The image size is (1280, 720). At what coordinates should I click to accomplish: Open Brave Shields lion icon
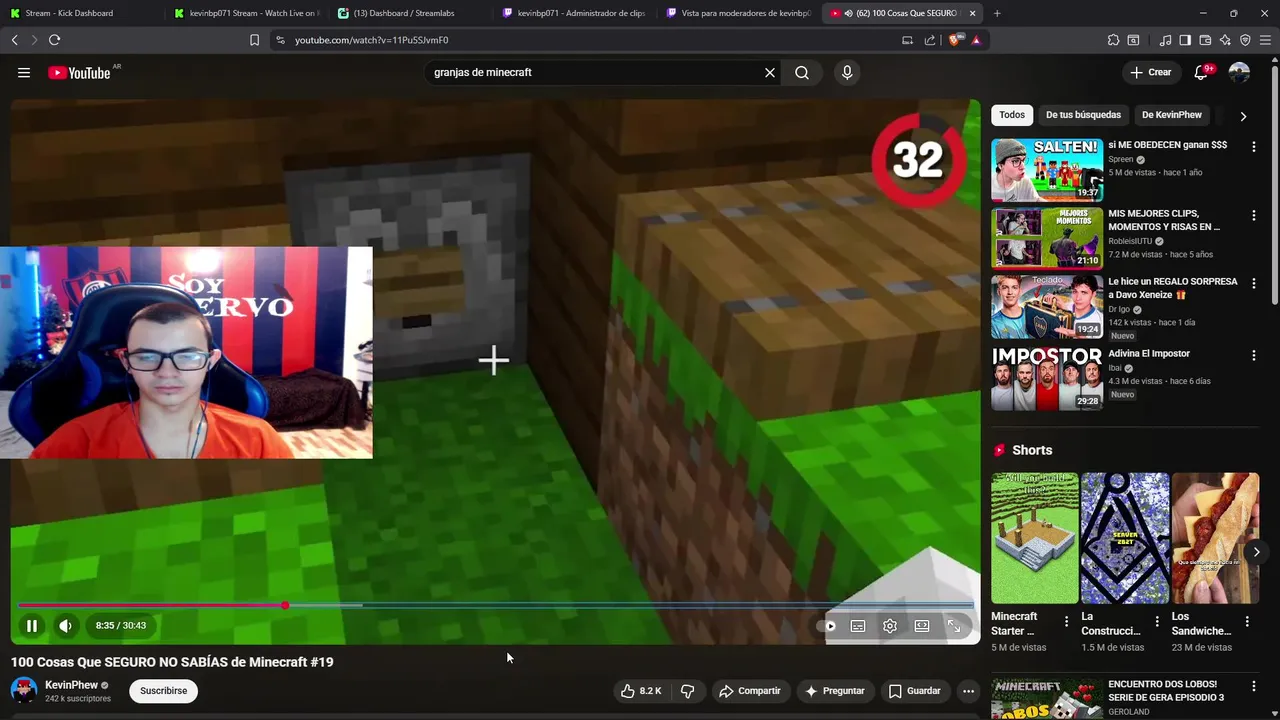(x=954, y=40)
